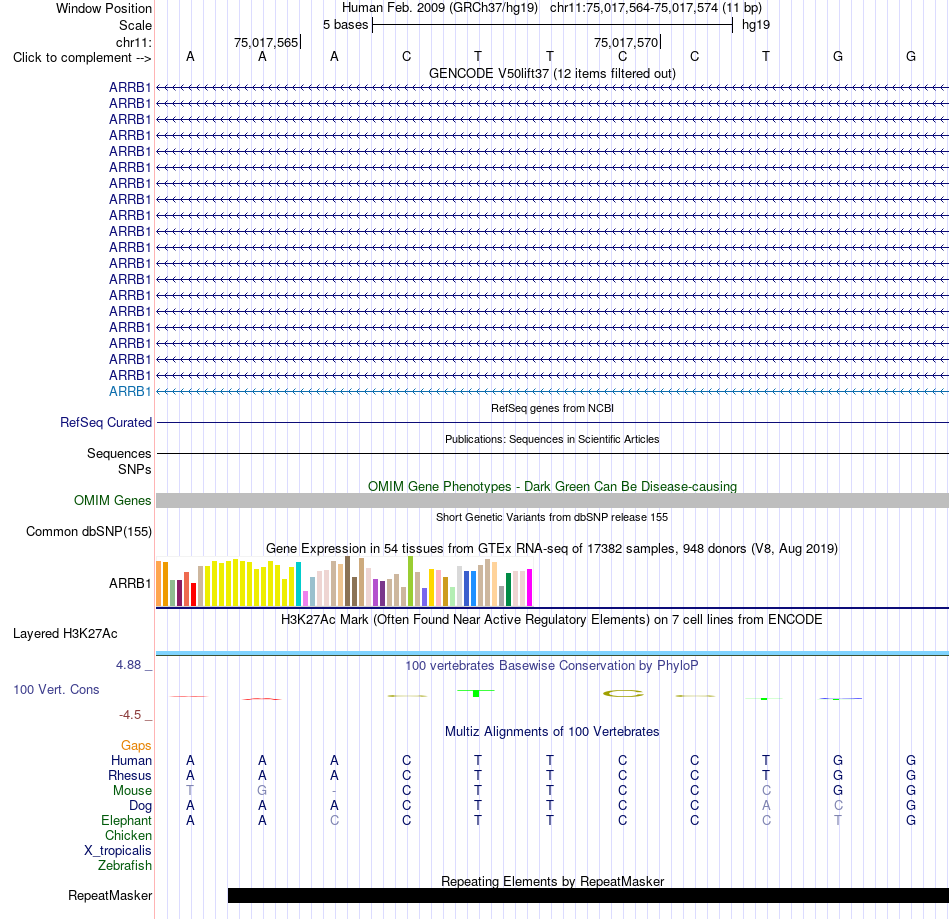The width and height of the screenshot is (950, 919).
Task: Click the 4.88 PhyloP axis value
Action: (x=128, y=665)
